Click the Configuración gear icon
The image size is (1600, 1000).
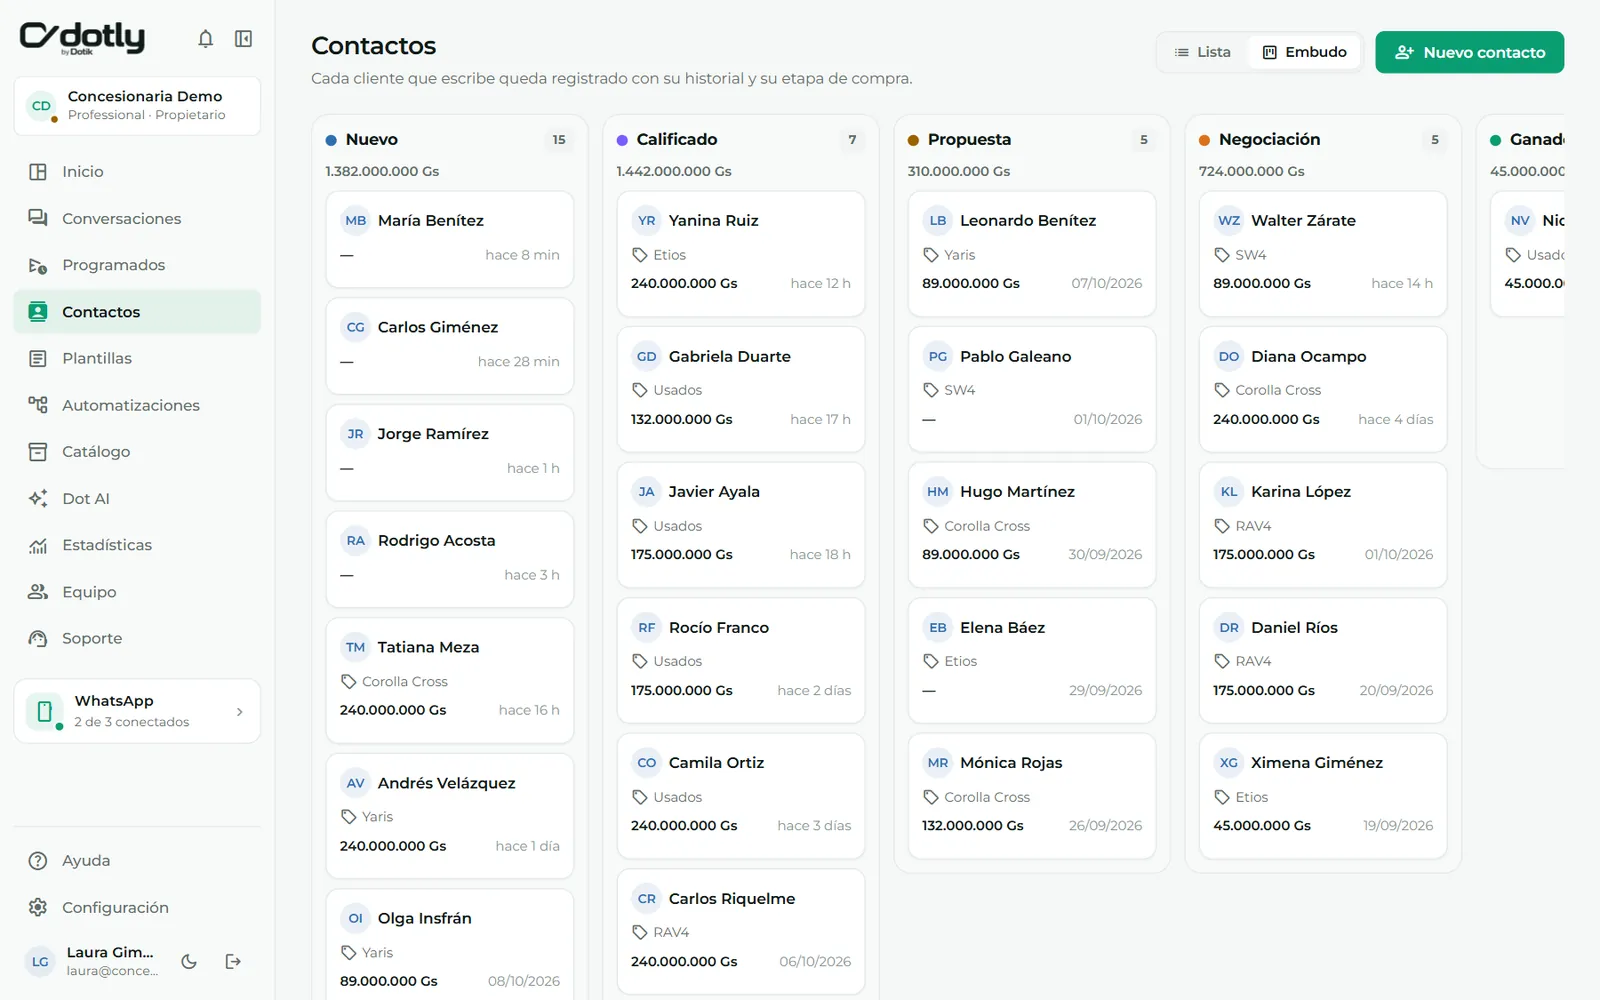click(38, 907)
